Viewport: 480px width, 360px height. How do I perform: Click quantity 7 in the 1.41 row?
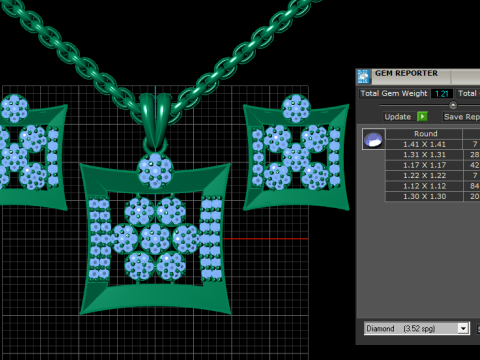[x=475, y=144]
